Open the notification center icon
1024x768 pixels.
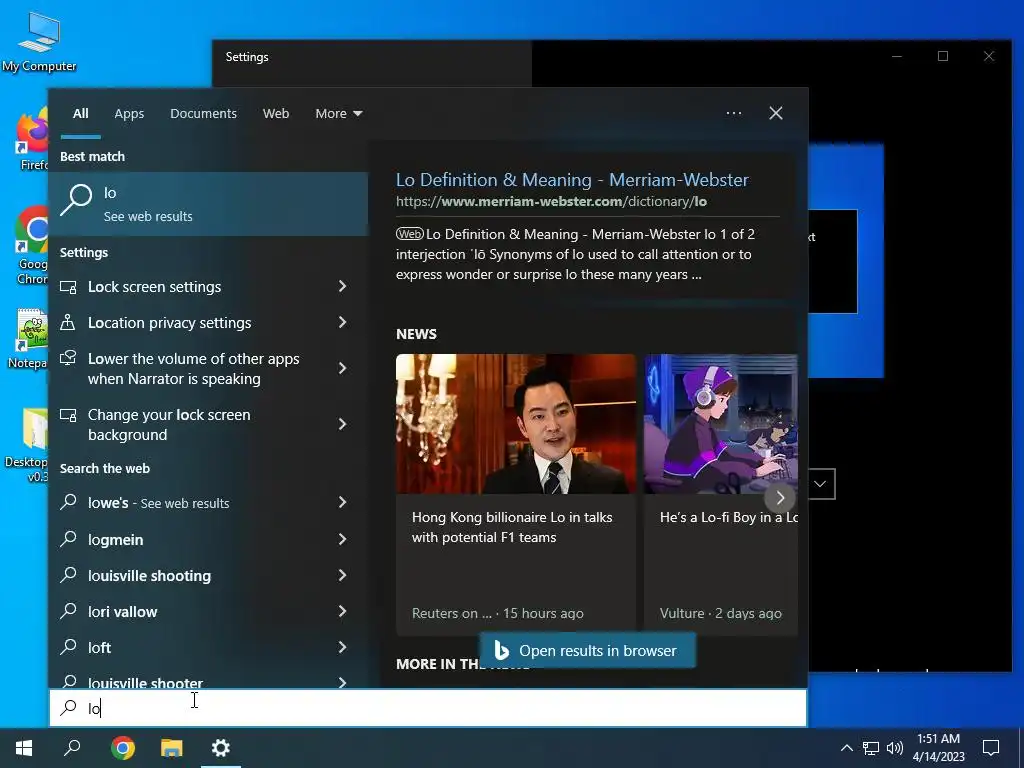(991, 748)
